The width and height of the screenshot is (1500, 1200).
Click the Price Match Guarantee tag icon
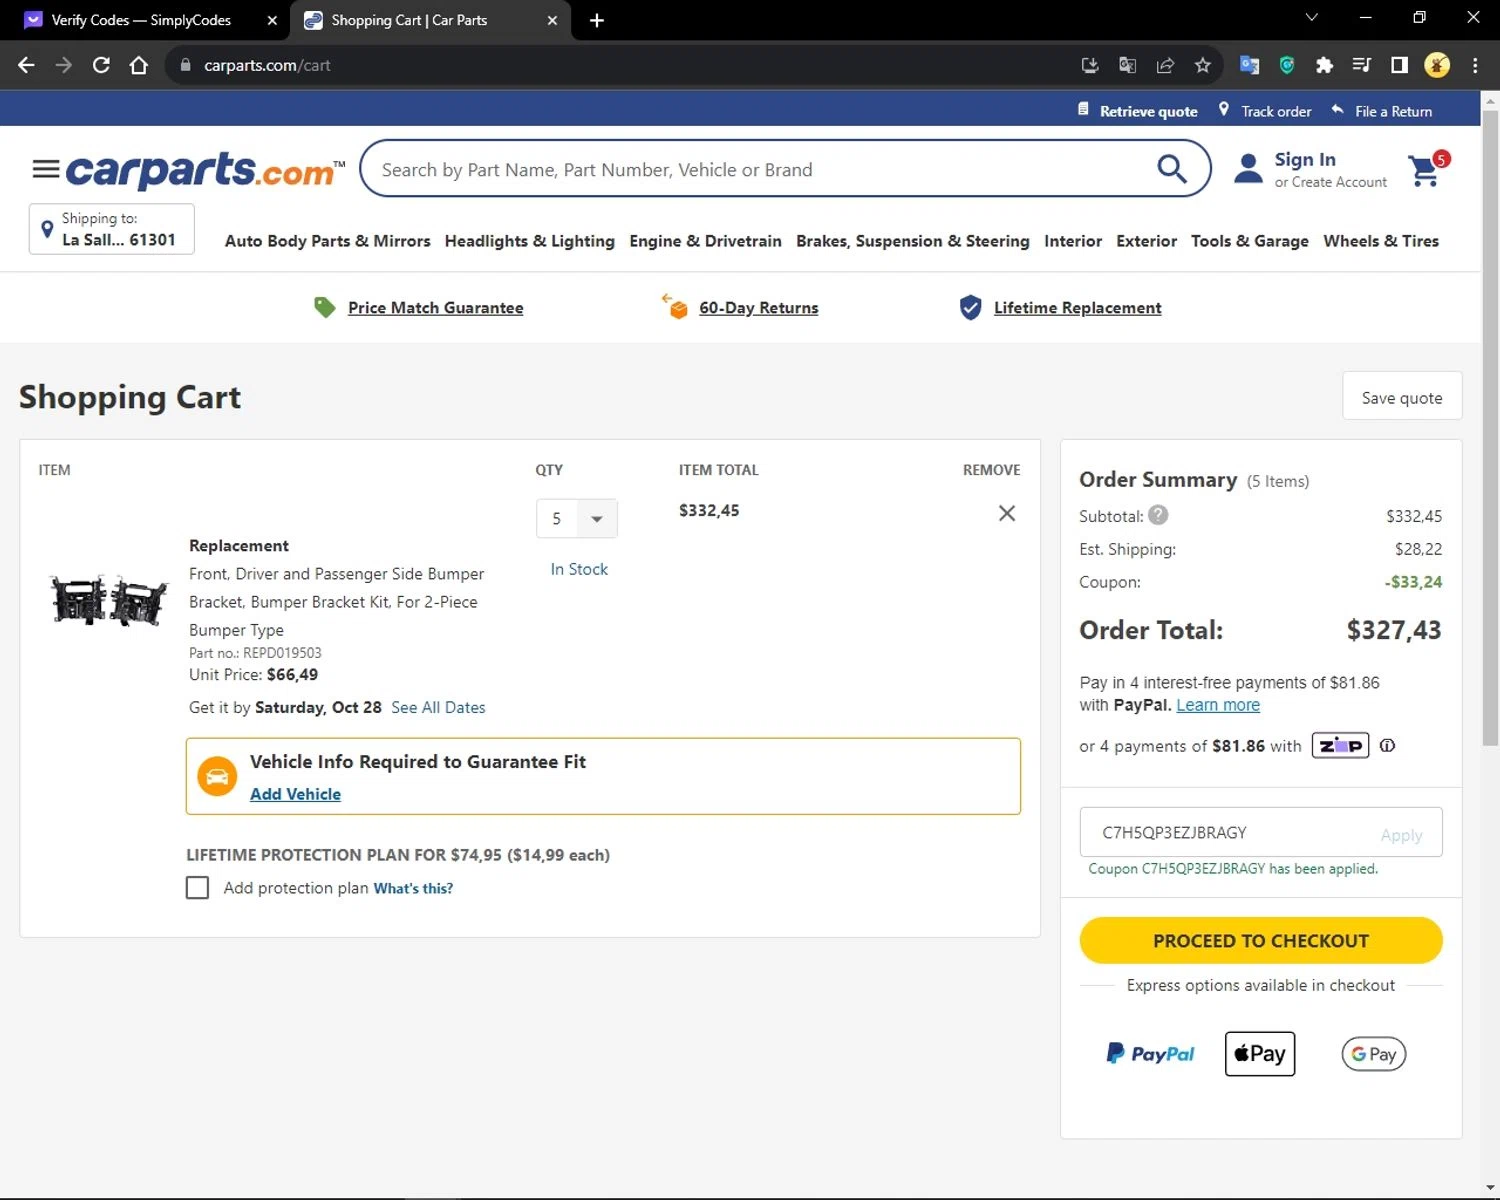(325, 307)
